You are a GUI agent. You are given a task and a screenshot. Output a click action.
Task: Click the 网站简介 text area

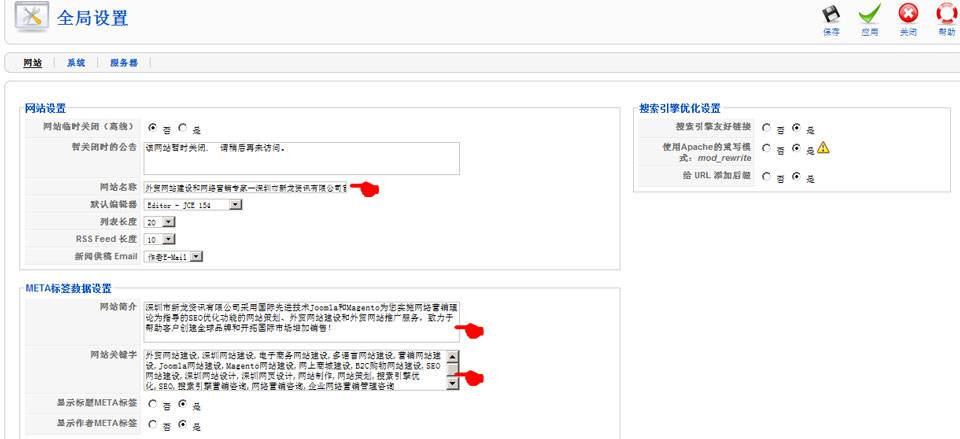coord(301,321)
